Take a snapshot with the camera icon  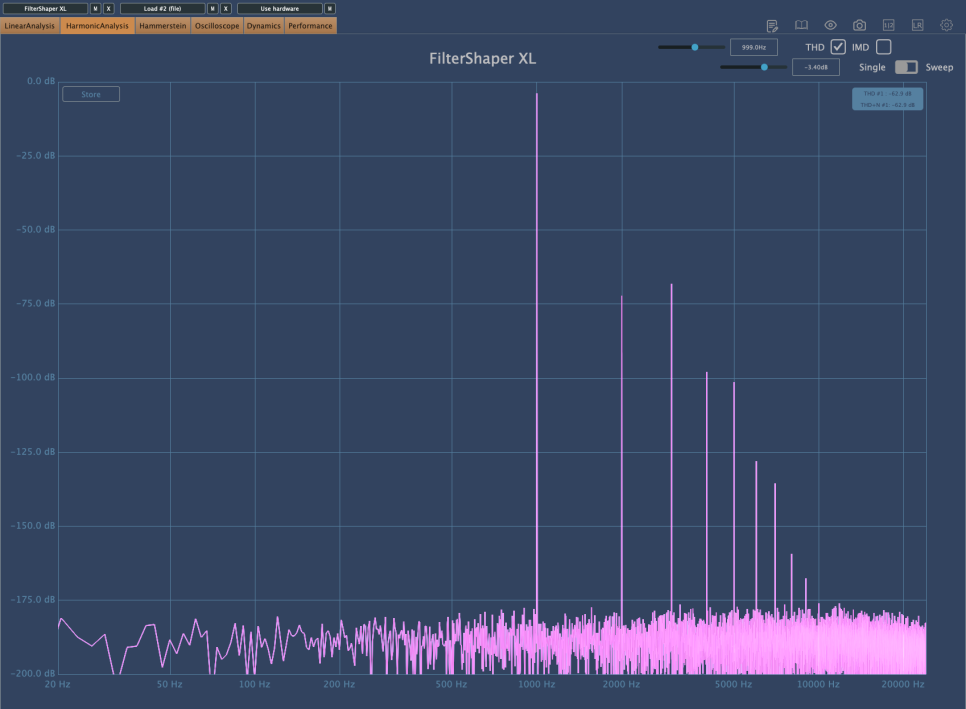click(859, 25)
